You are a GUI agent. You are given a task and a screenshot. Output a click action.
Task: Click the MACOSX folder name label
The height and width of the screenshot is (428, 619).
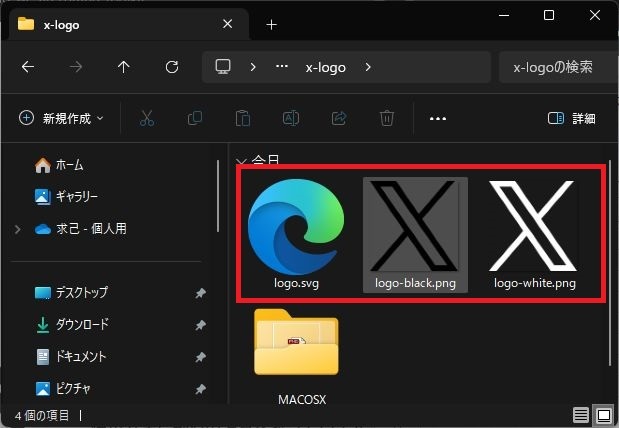[302, 400]
